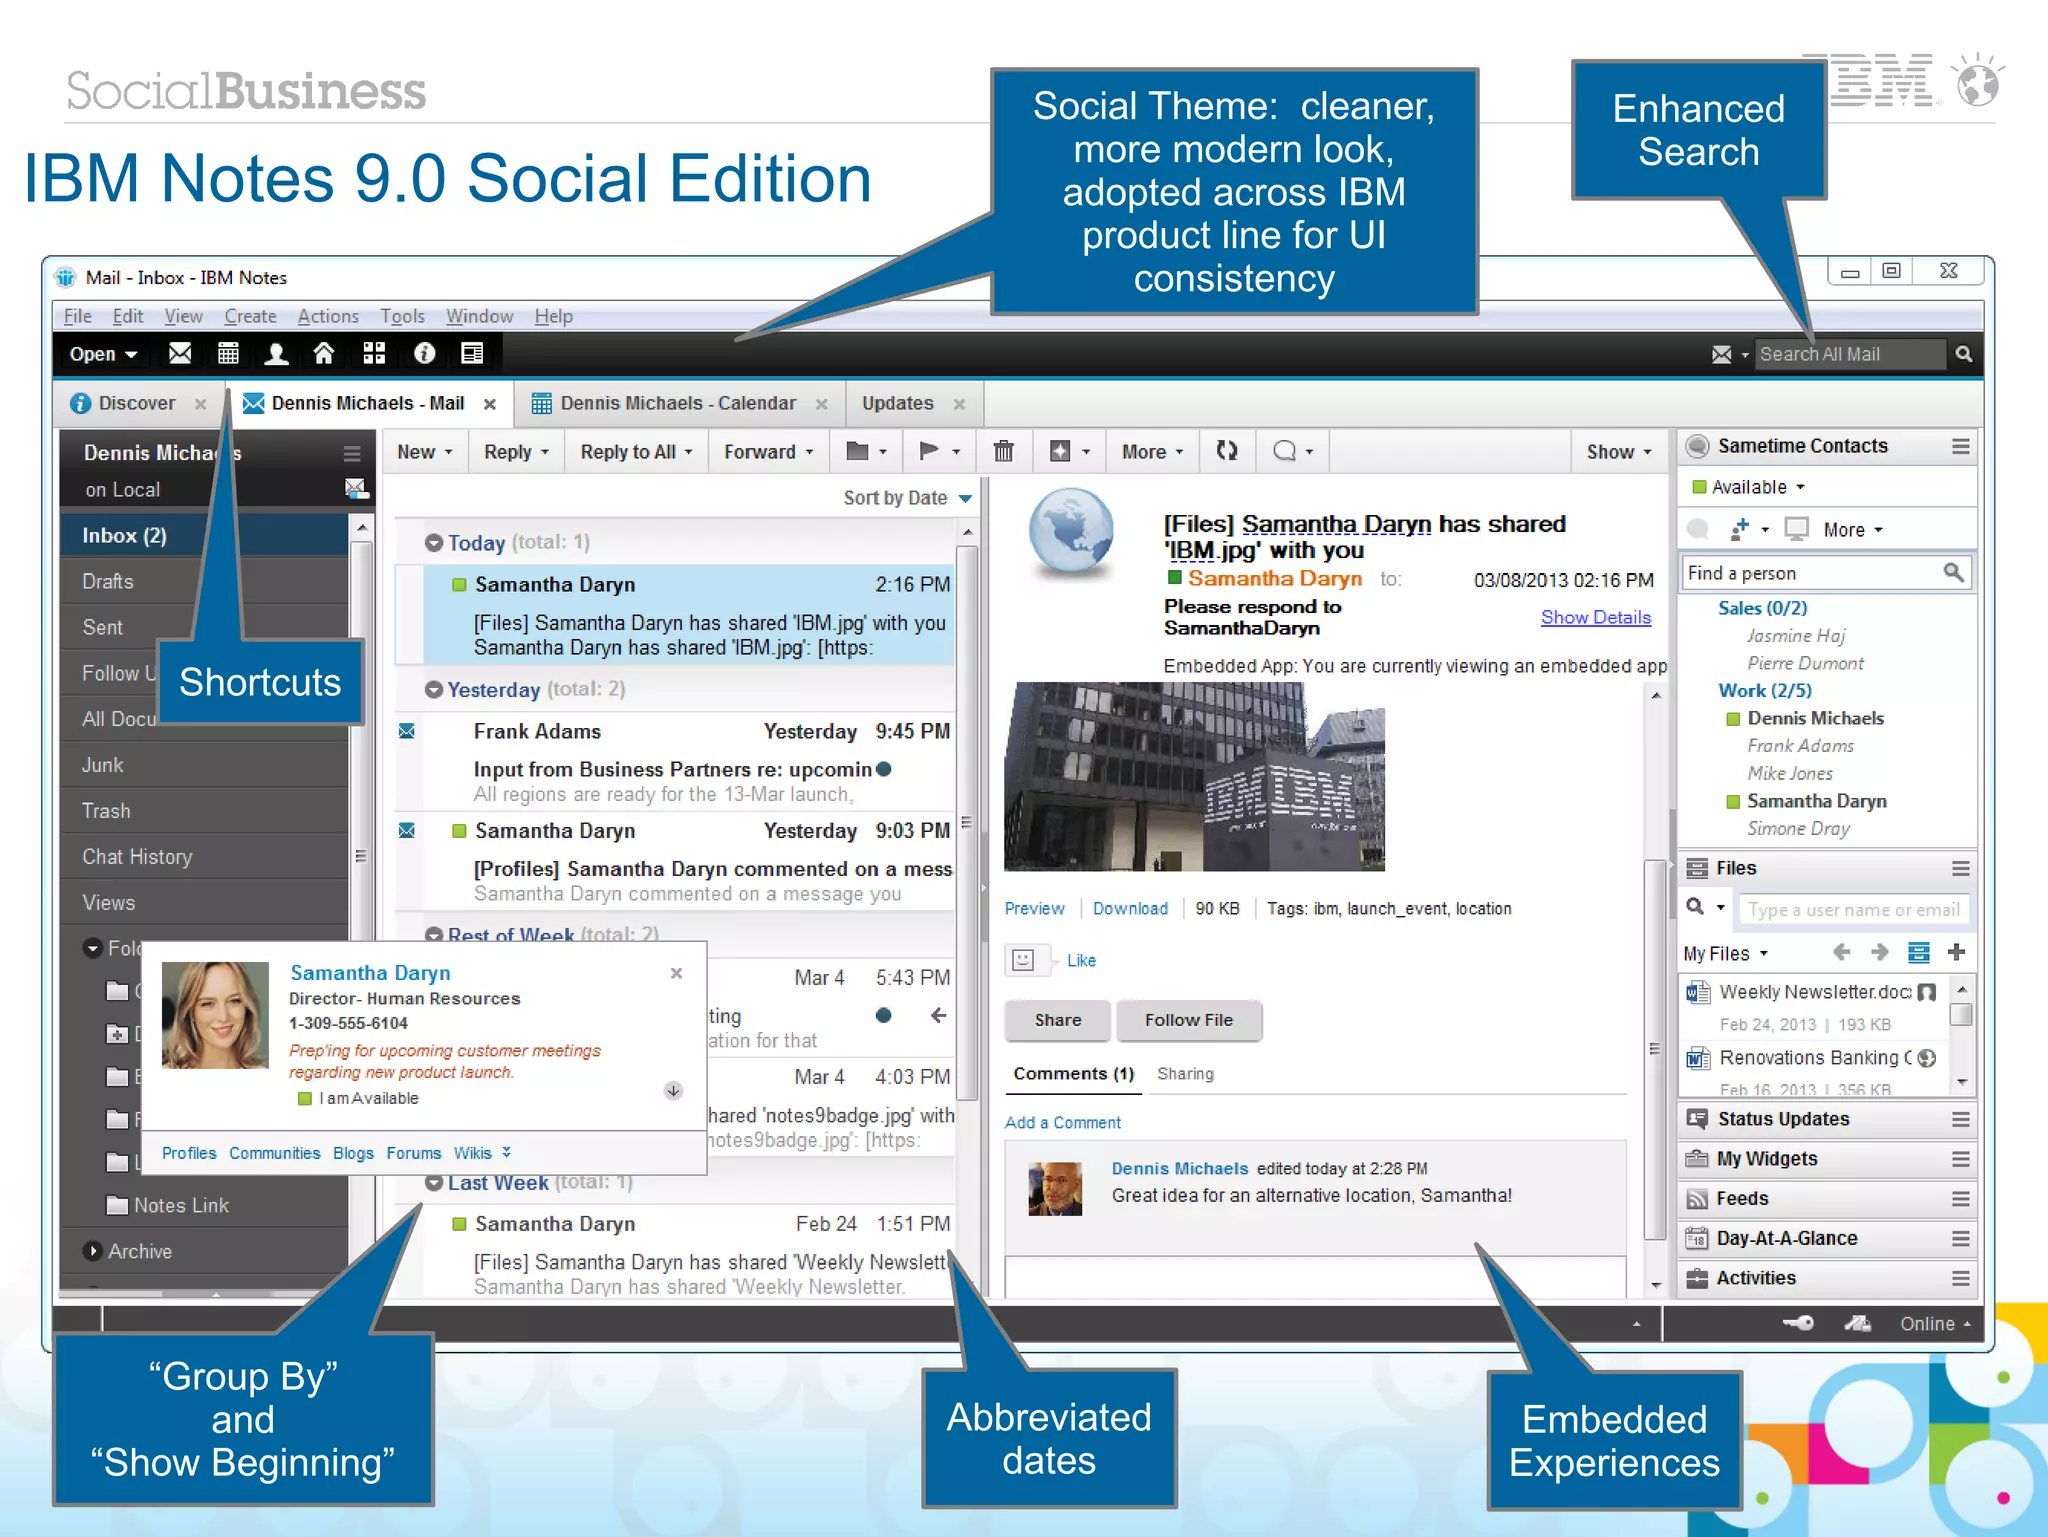Image resolution: width=2048 pixels, height=1537 pixels.
Task: Select the Inbox (2) folder
Action: pyautogui.click(x=204, y=535)
